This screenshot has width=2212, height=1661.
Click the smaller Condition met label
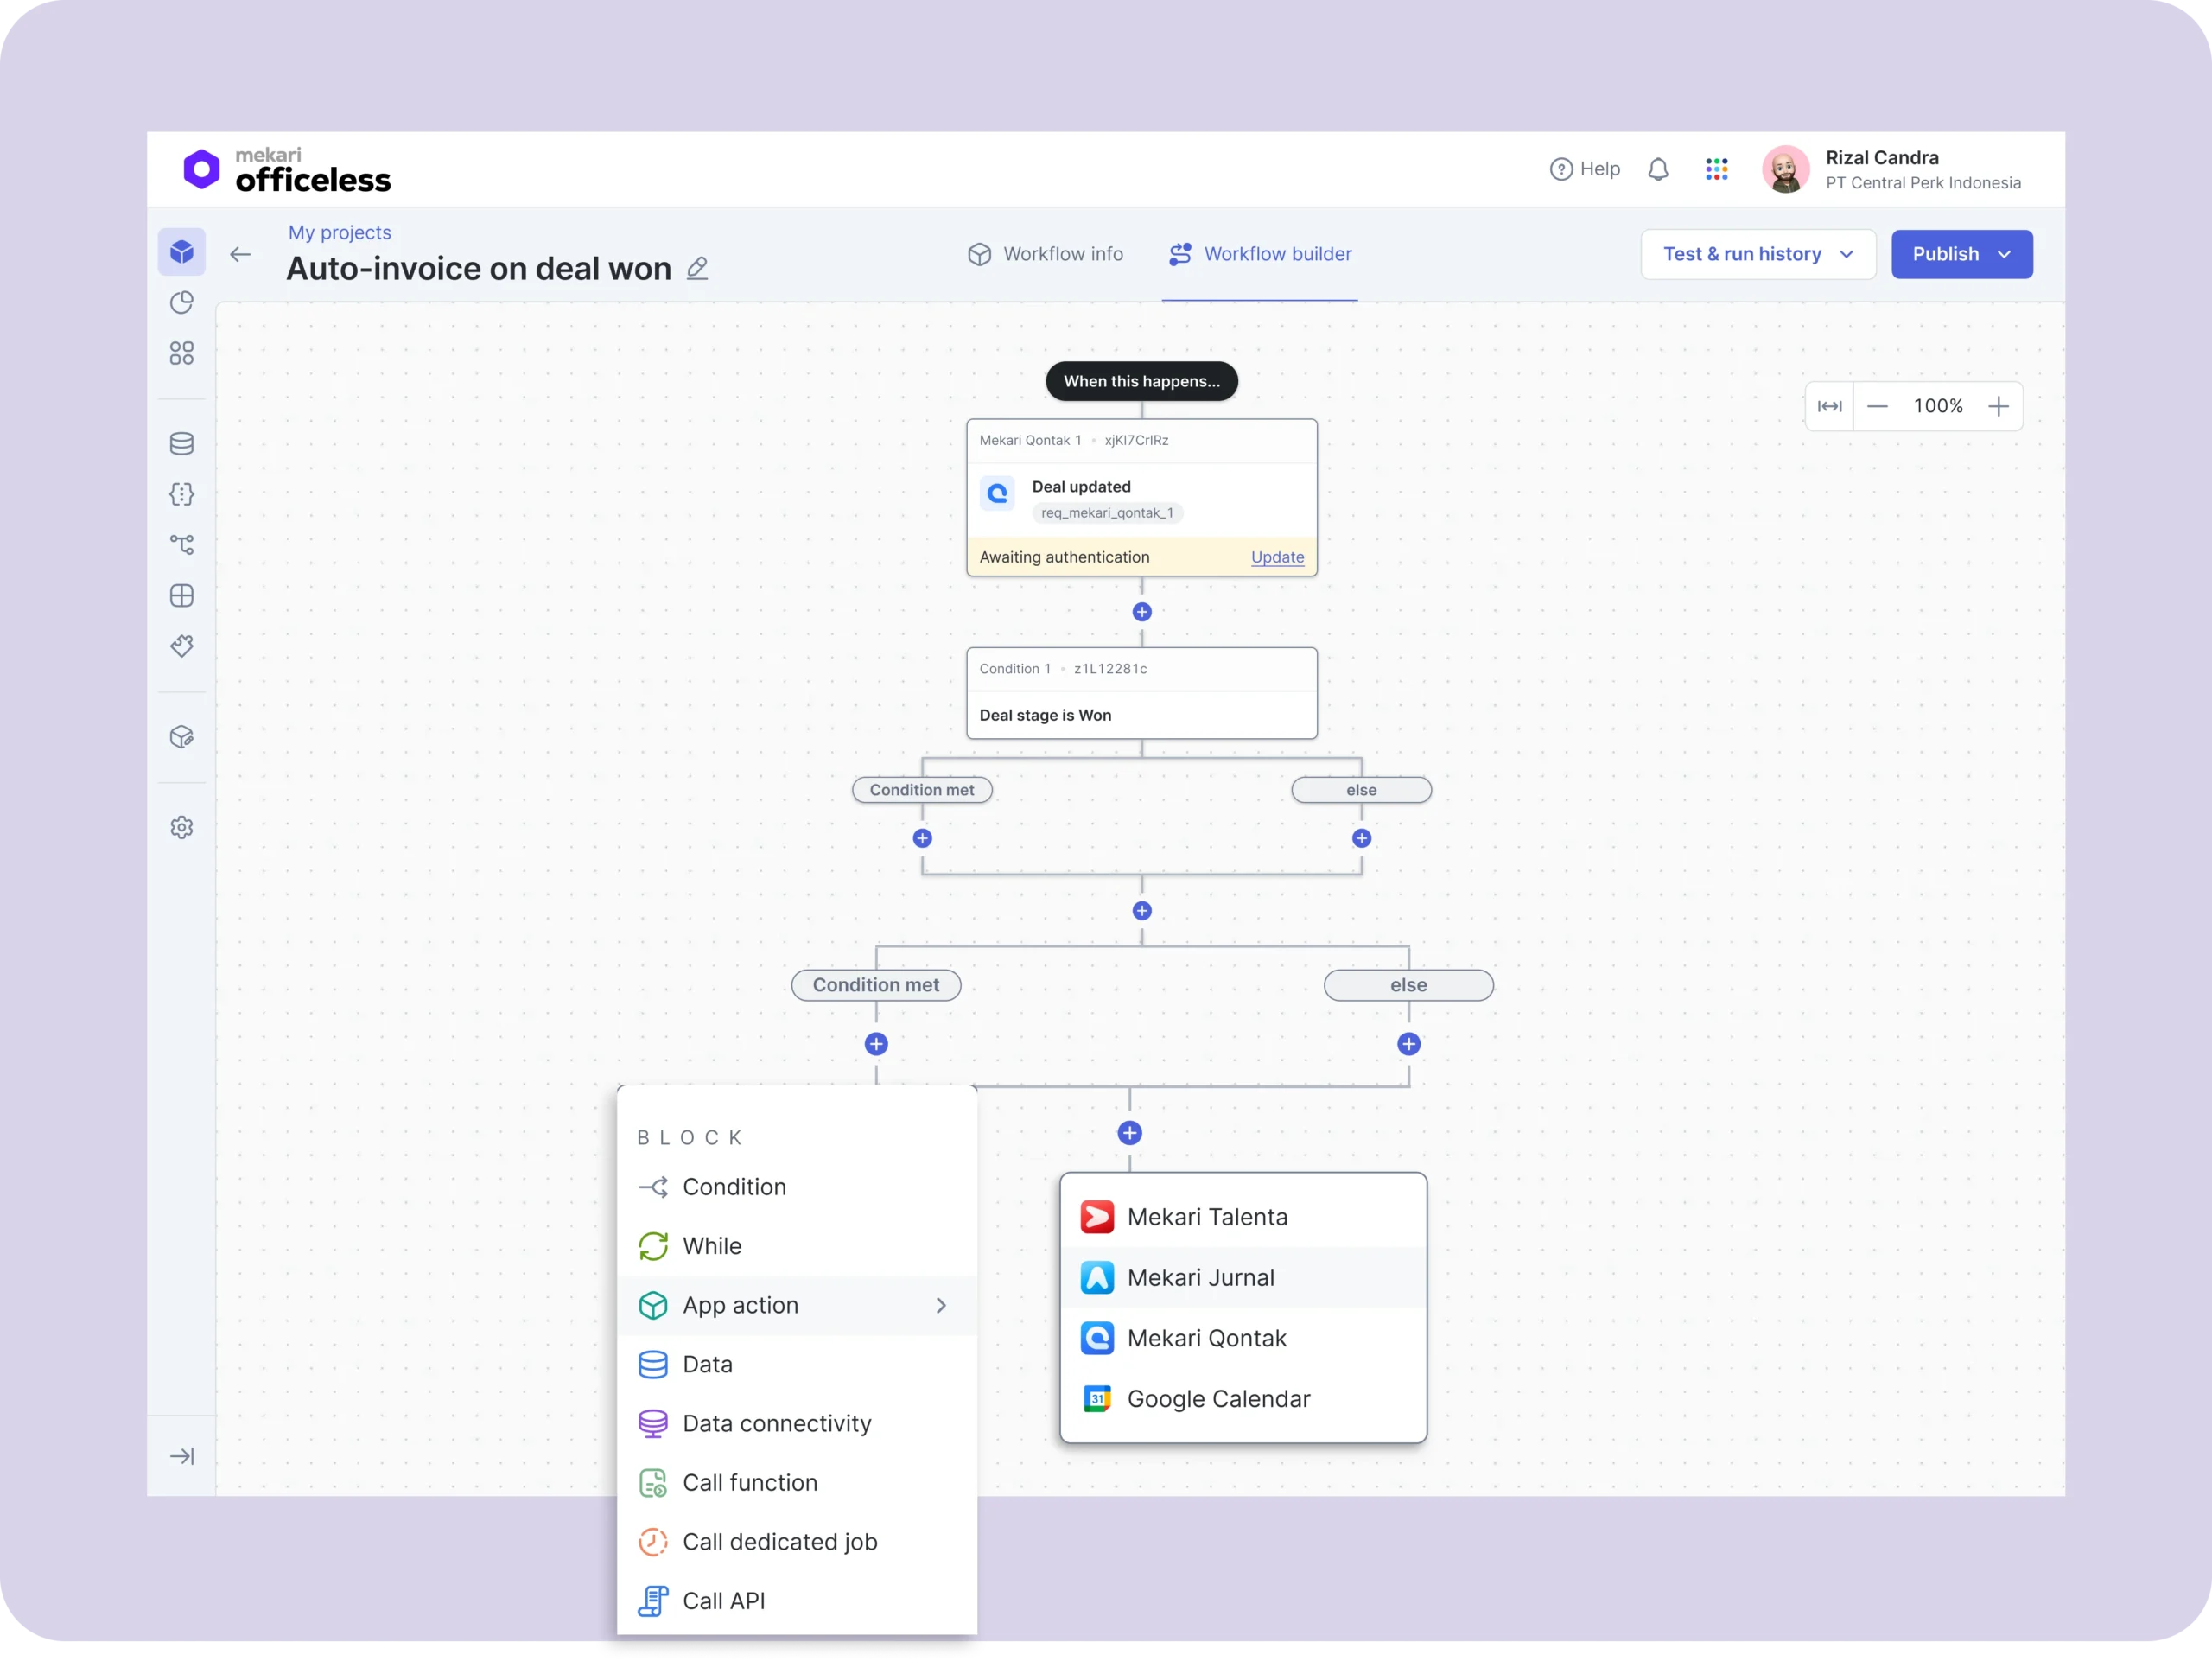922,790
